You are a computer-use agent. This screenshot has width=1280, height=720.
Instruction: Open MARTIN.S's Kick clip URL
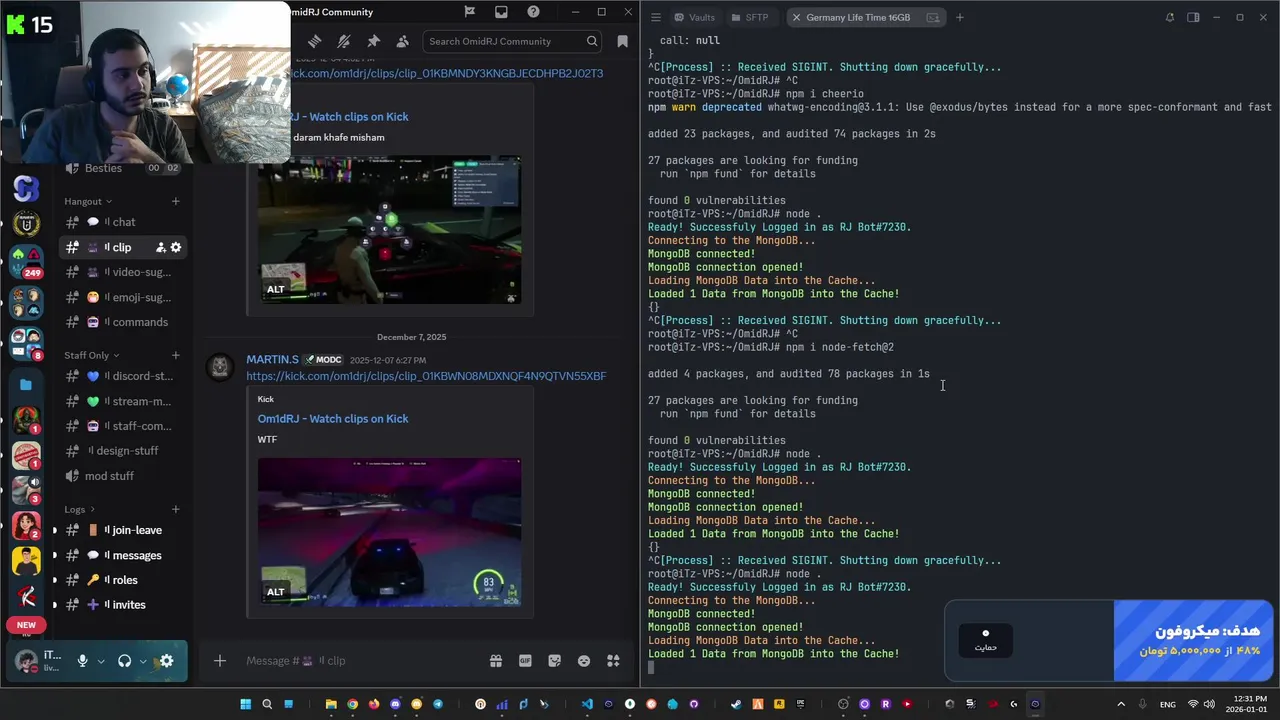426,376
